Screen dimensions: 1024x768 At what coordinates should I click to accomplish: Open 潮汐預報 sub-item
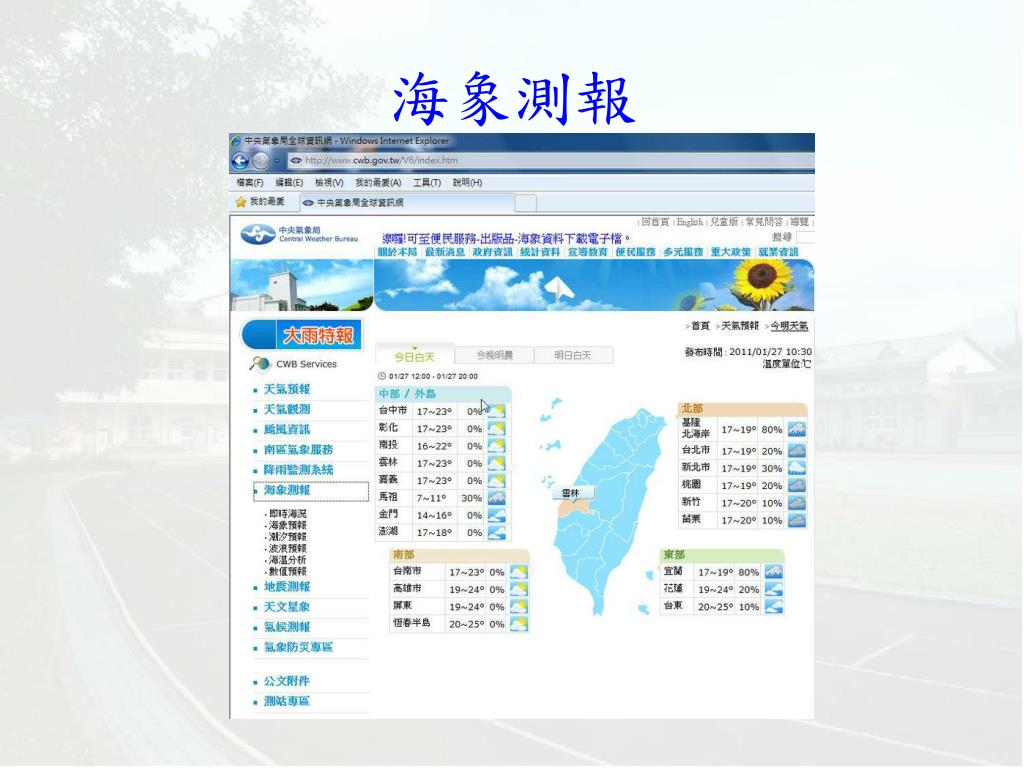tap(287, 537)
